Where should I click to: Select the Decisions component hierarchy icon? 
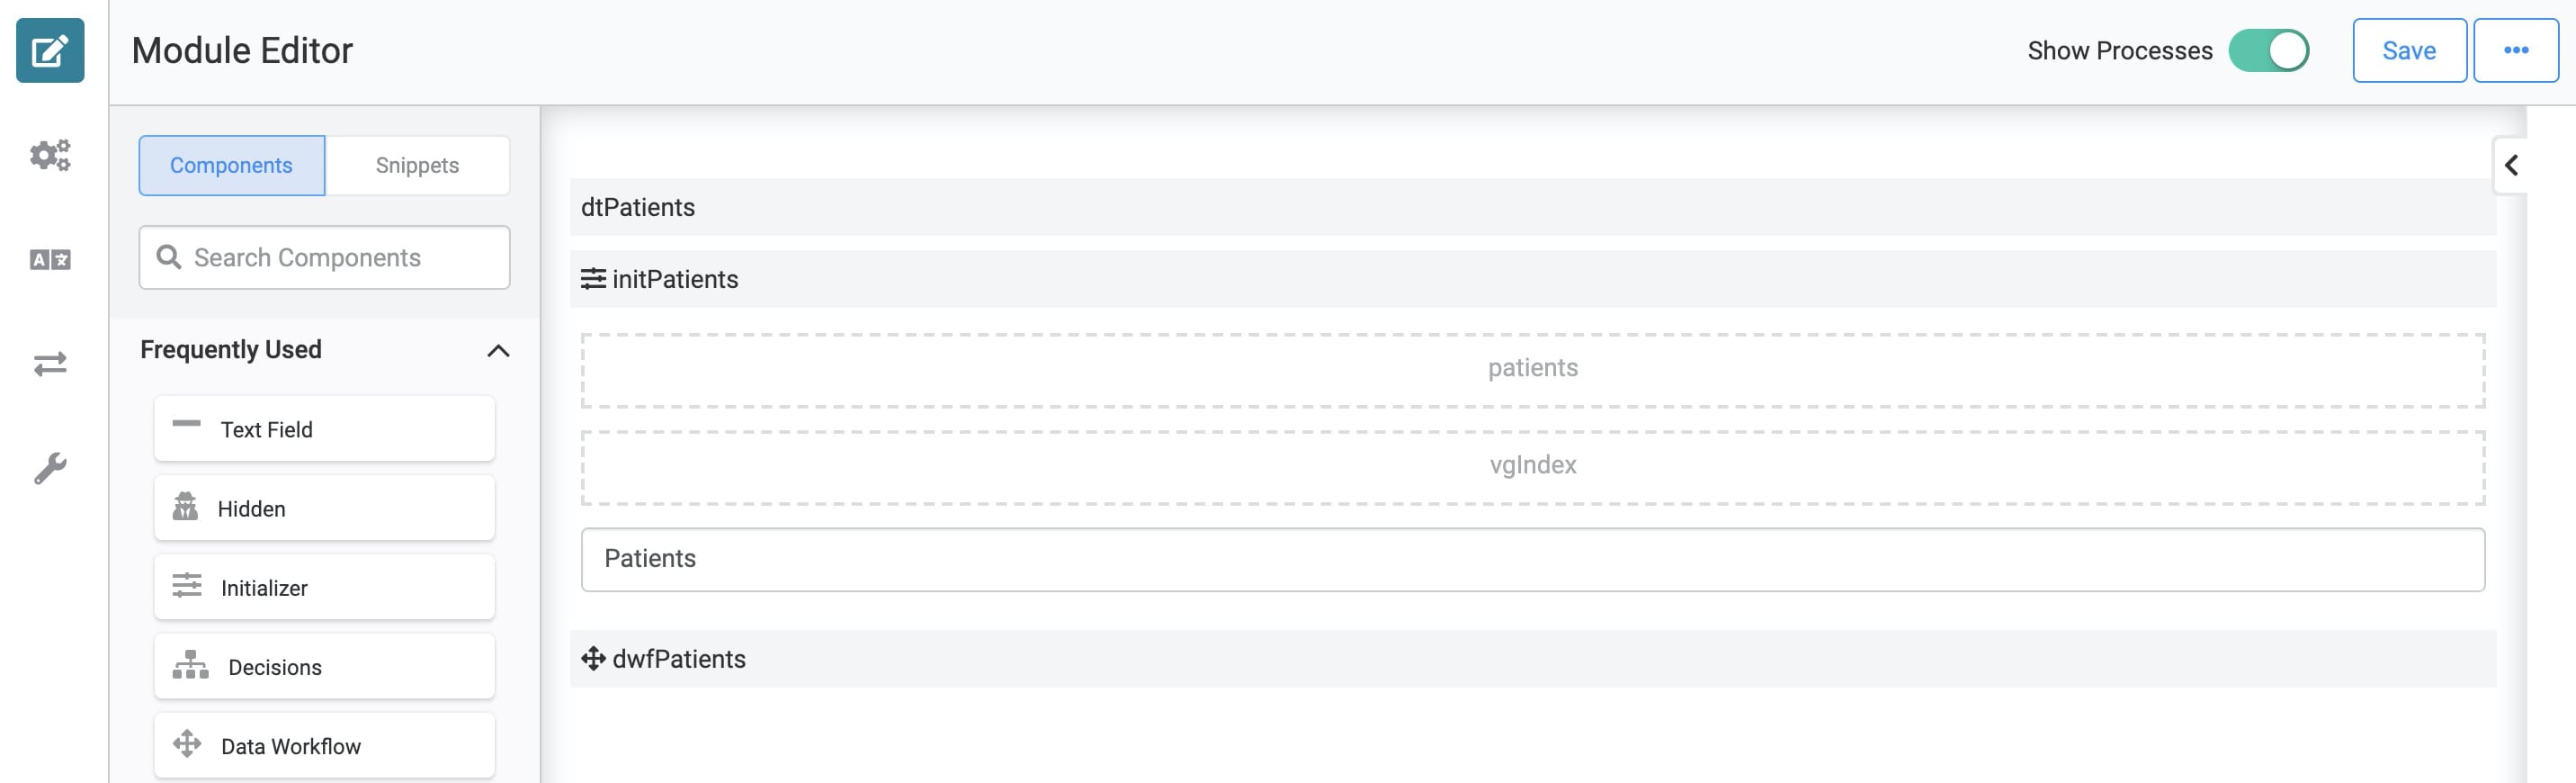point(190,665)
